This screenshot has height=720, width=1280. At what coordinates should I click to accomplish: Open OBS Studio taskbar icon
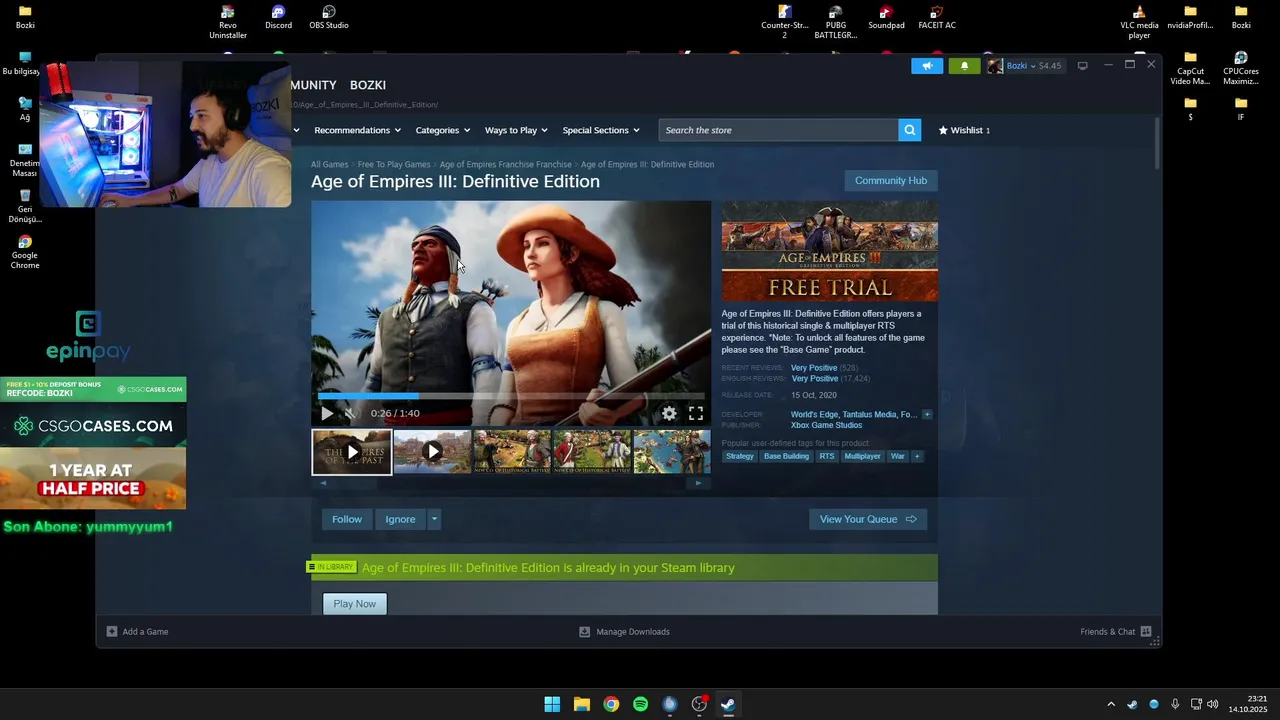click(x=699, y=704)
